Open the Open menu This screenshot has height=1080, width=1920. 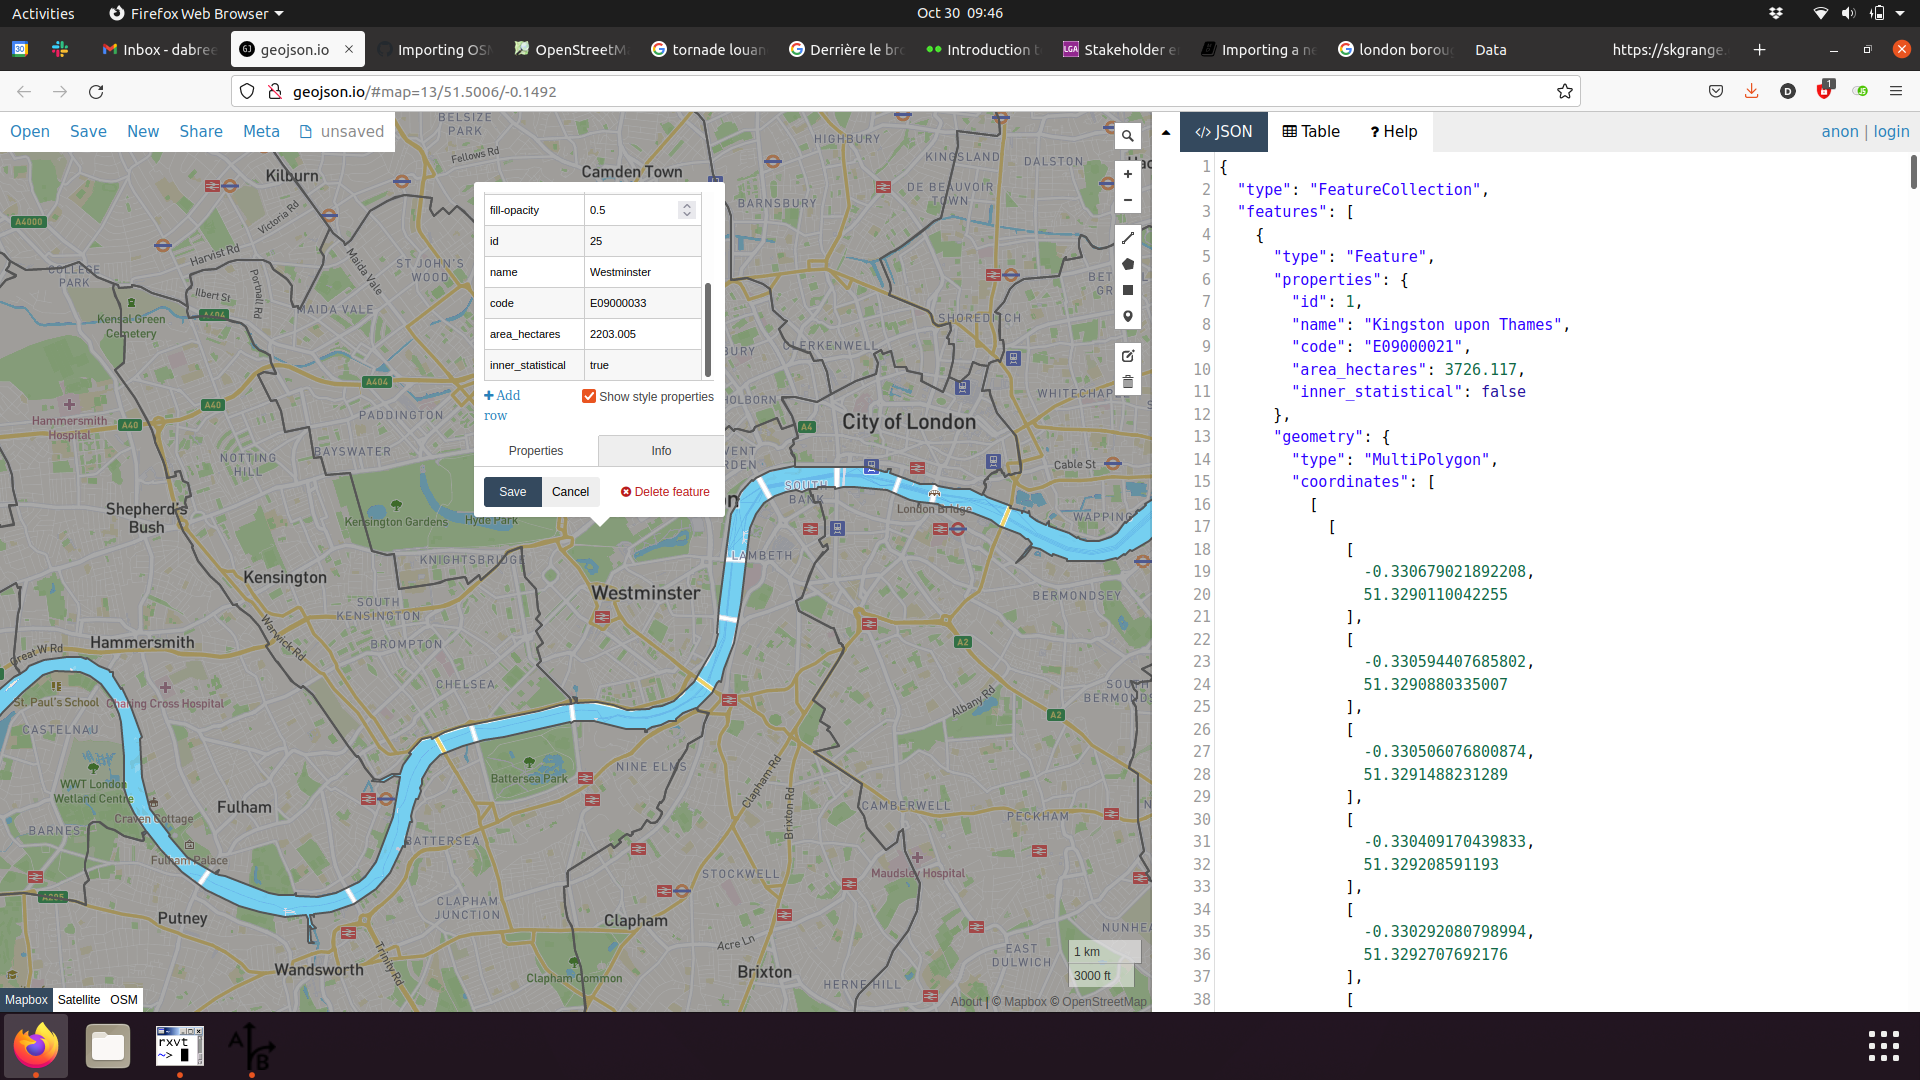pyautogui.click(x=30, y=131)
